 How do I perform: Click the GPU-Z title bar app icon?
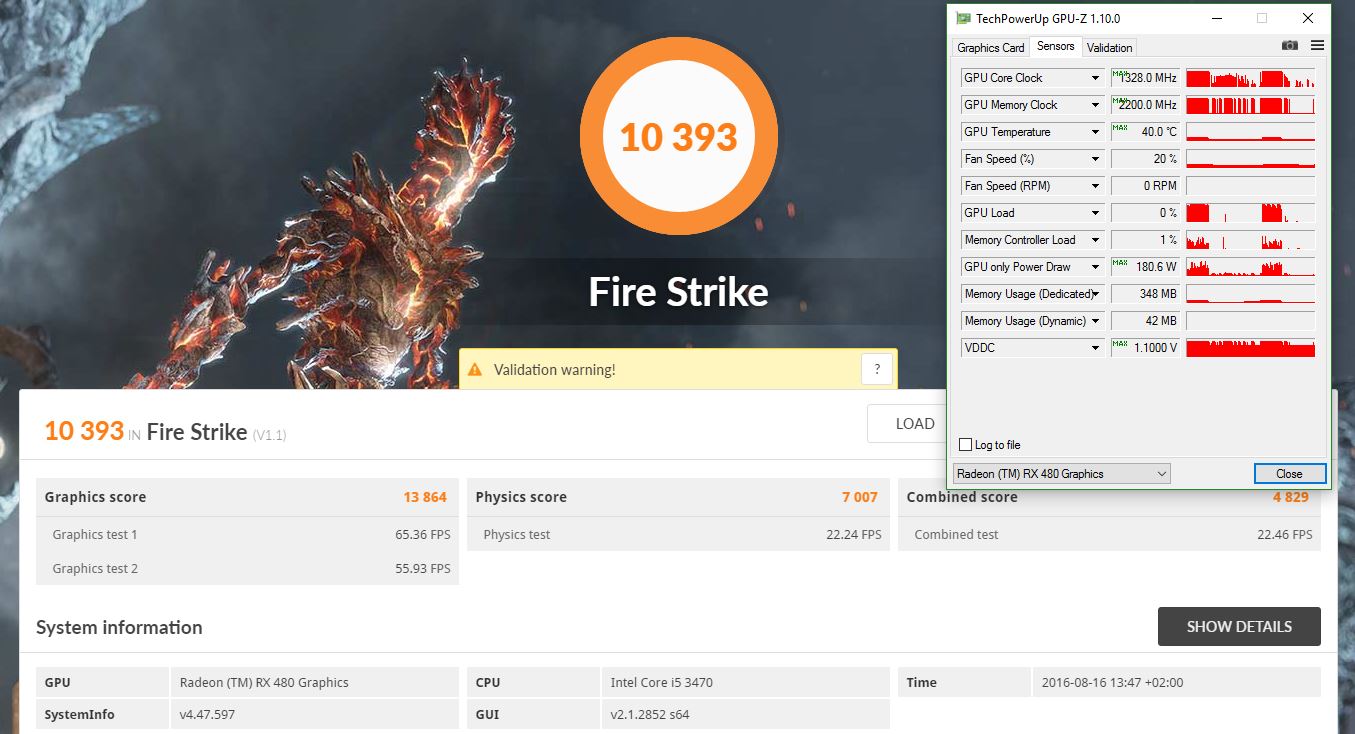click(x=963, y=18)
